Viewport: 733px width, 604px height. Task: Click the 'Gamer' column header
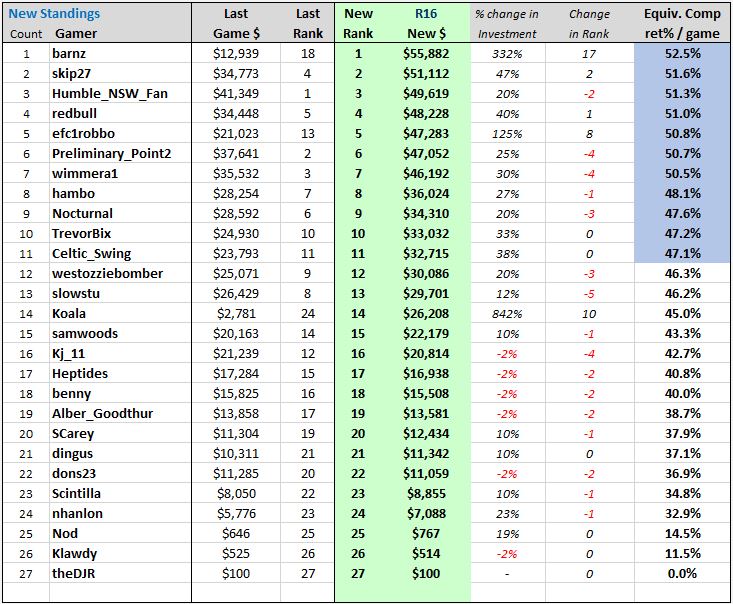(76, 34)
